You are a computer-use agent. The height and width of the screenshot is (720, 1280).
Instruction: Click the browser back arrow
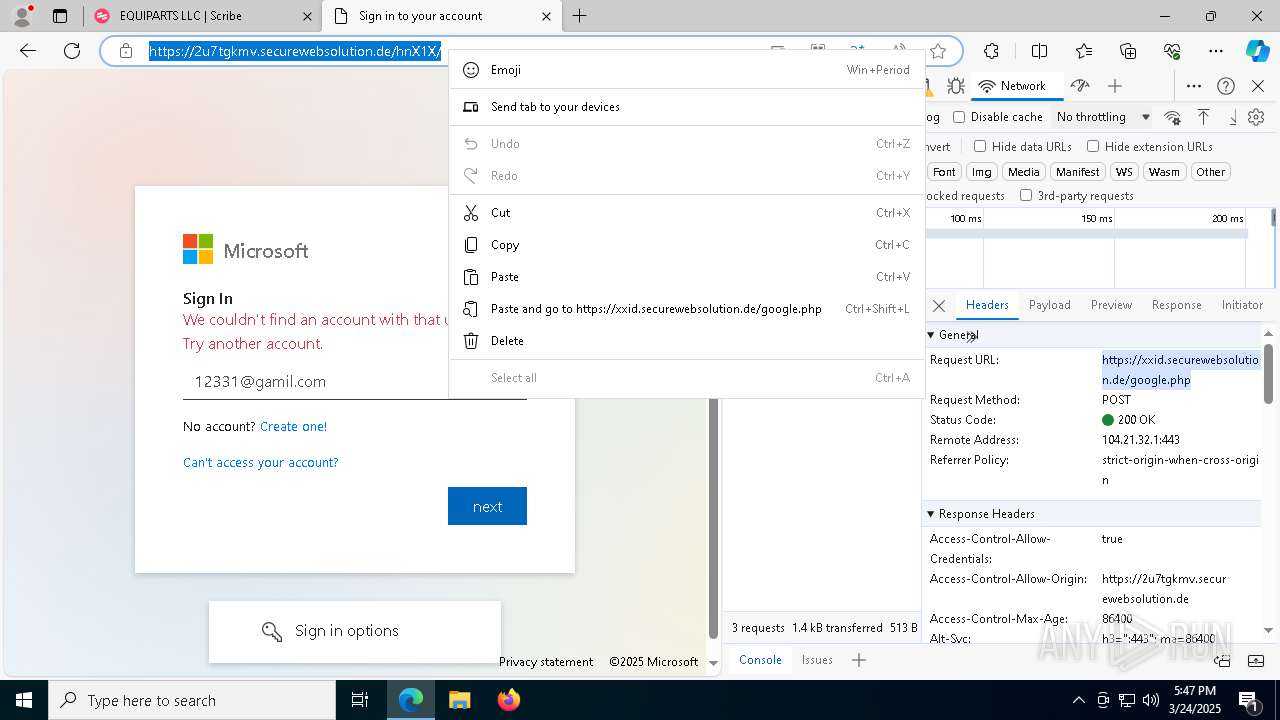click(x=28, y=51)
